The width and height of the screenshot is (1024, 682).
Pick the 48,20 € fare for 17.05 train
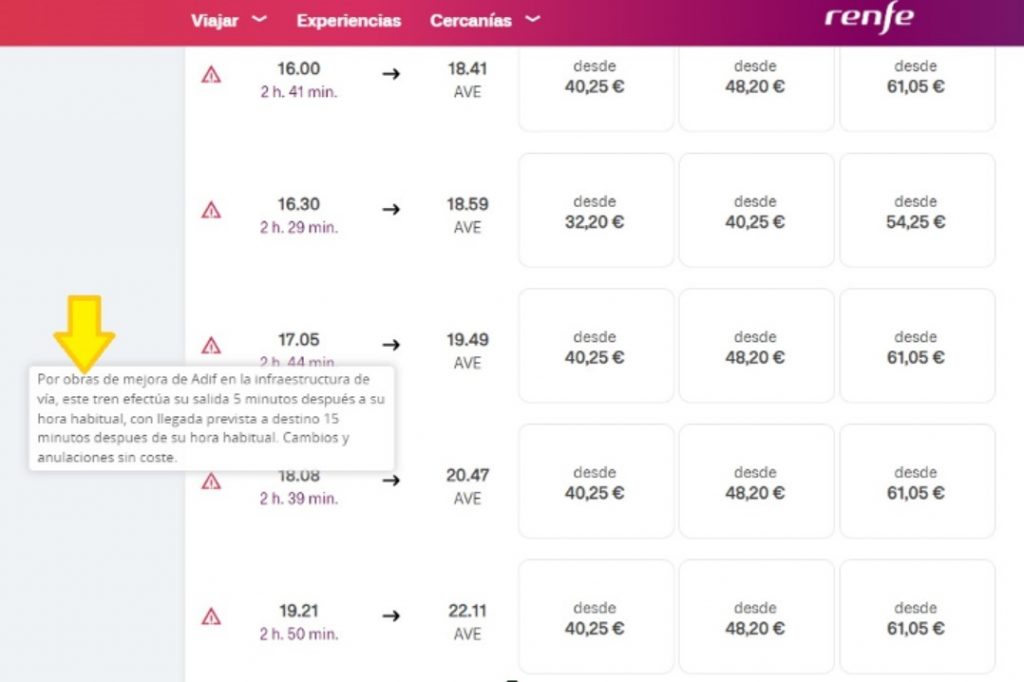755,346
